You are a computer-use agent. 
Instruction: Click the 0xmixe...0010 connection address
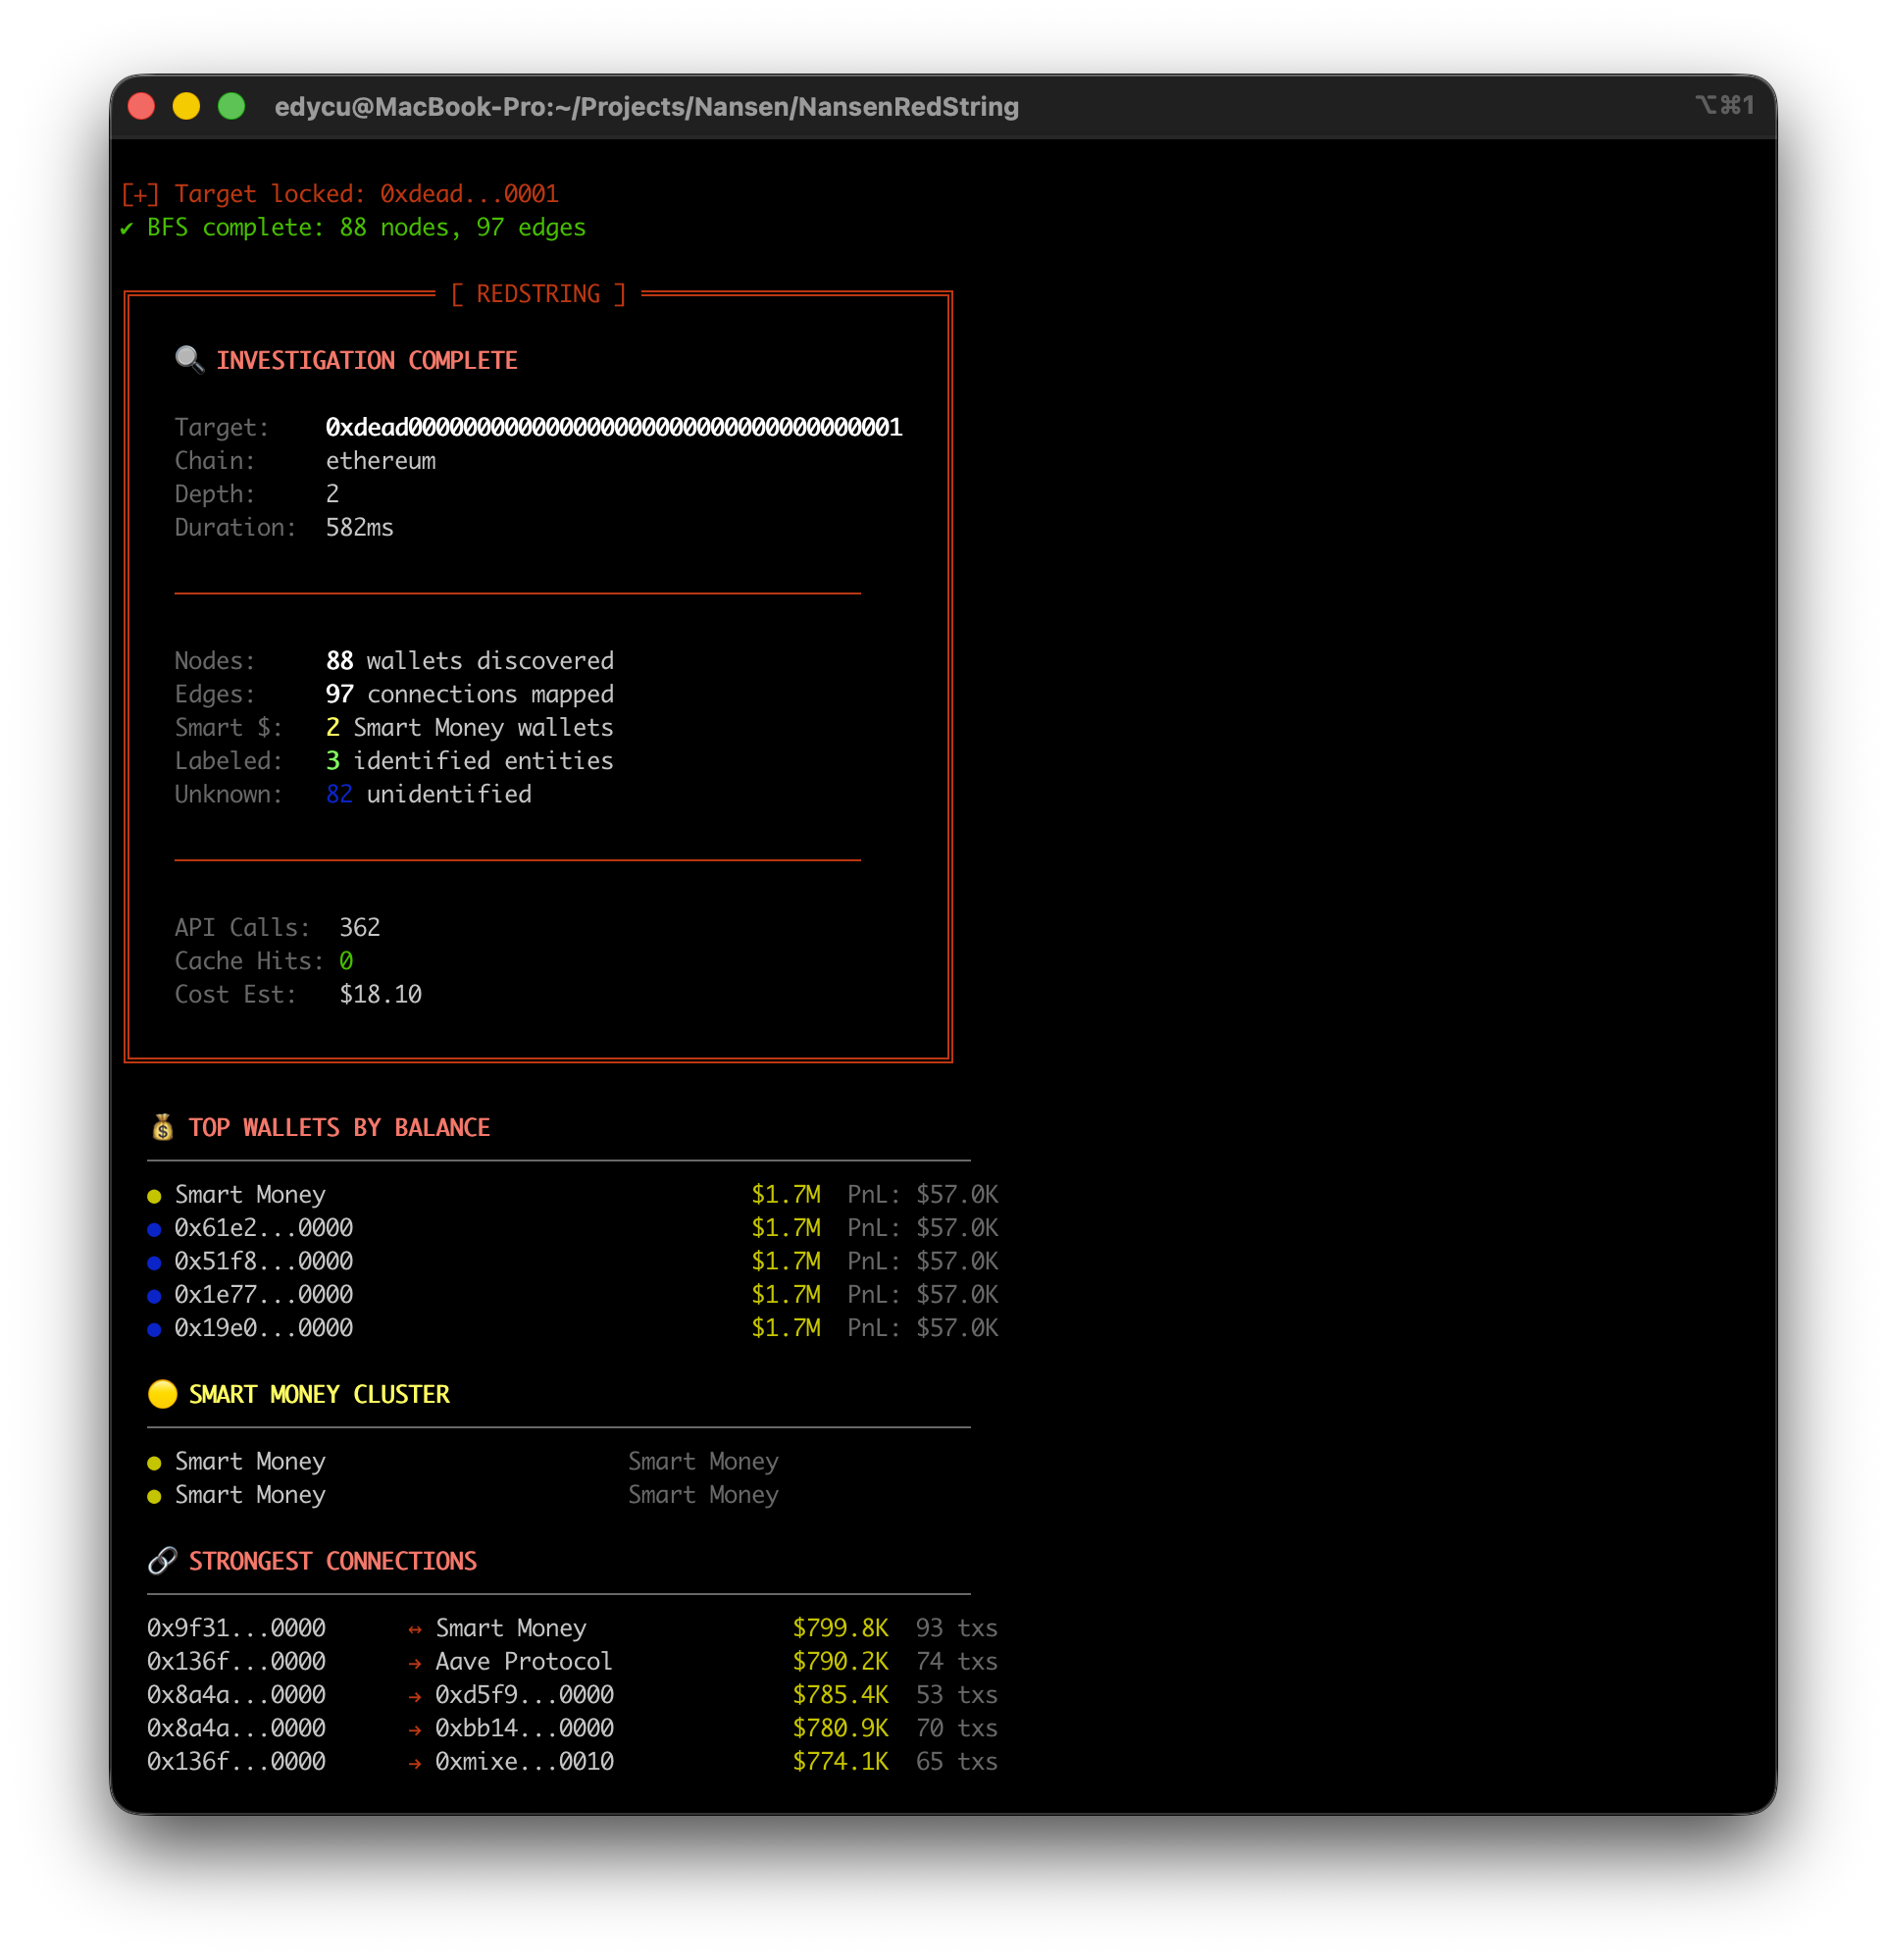[524, 1761]
